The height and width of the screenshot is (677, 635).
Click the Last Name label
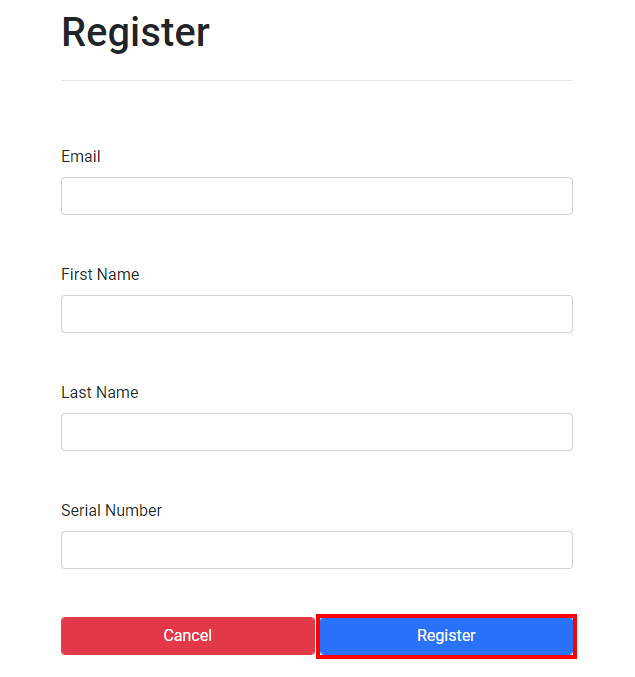[x=100, y=393]
